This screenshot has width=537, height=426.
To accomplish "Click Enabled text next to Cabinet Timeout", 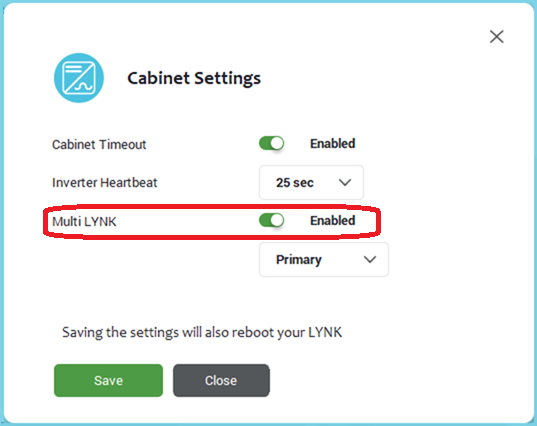I will pyautogui.click(x=333, y=143).
